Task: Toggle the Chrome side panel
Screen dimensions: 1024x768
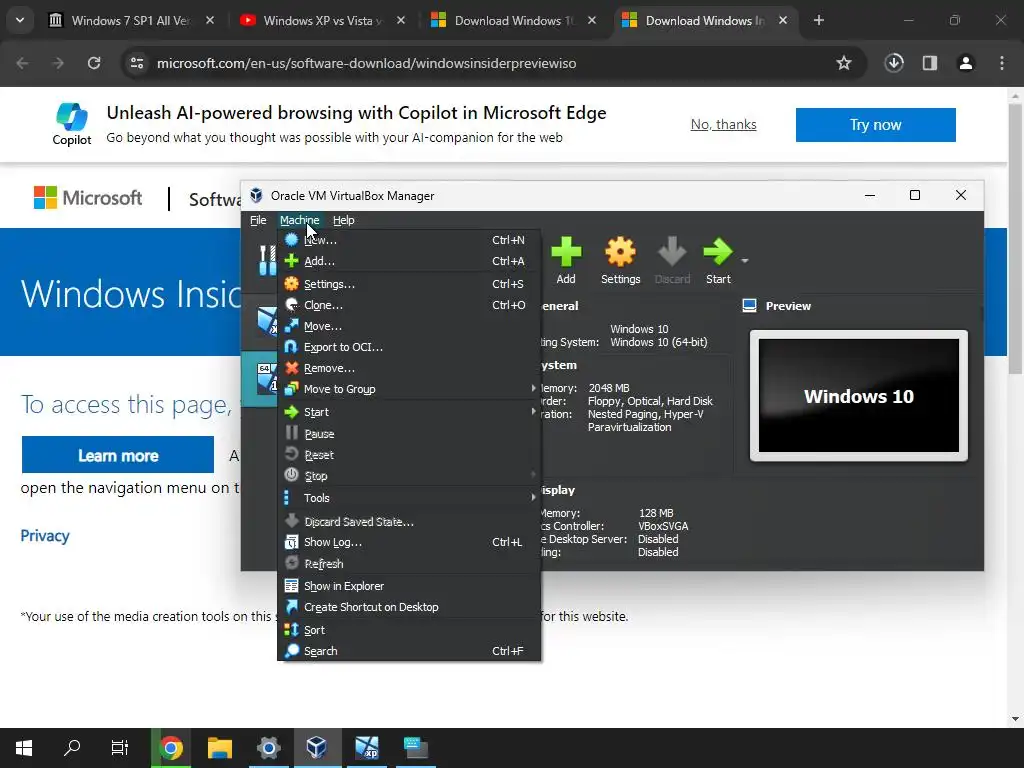Action: (x=930, y=63)
